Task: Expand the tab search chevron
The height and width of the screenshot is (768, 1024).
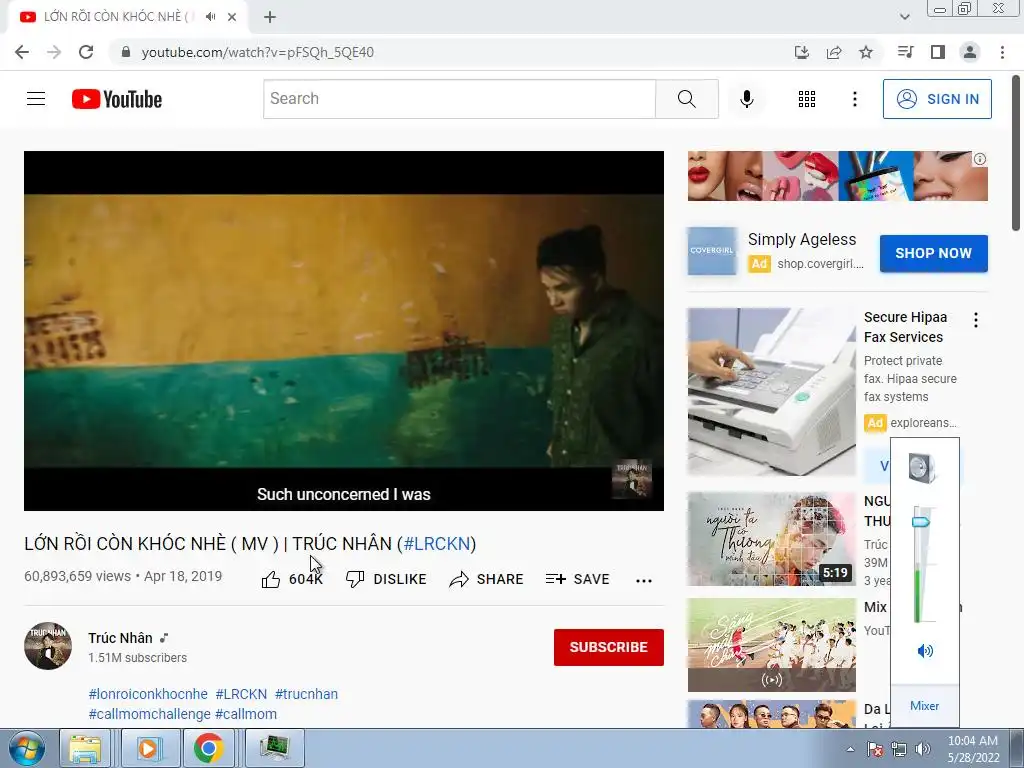Action: (x=904, y=17)
